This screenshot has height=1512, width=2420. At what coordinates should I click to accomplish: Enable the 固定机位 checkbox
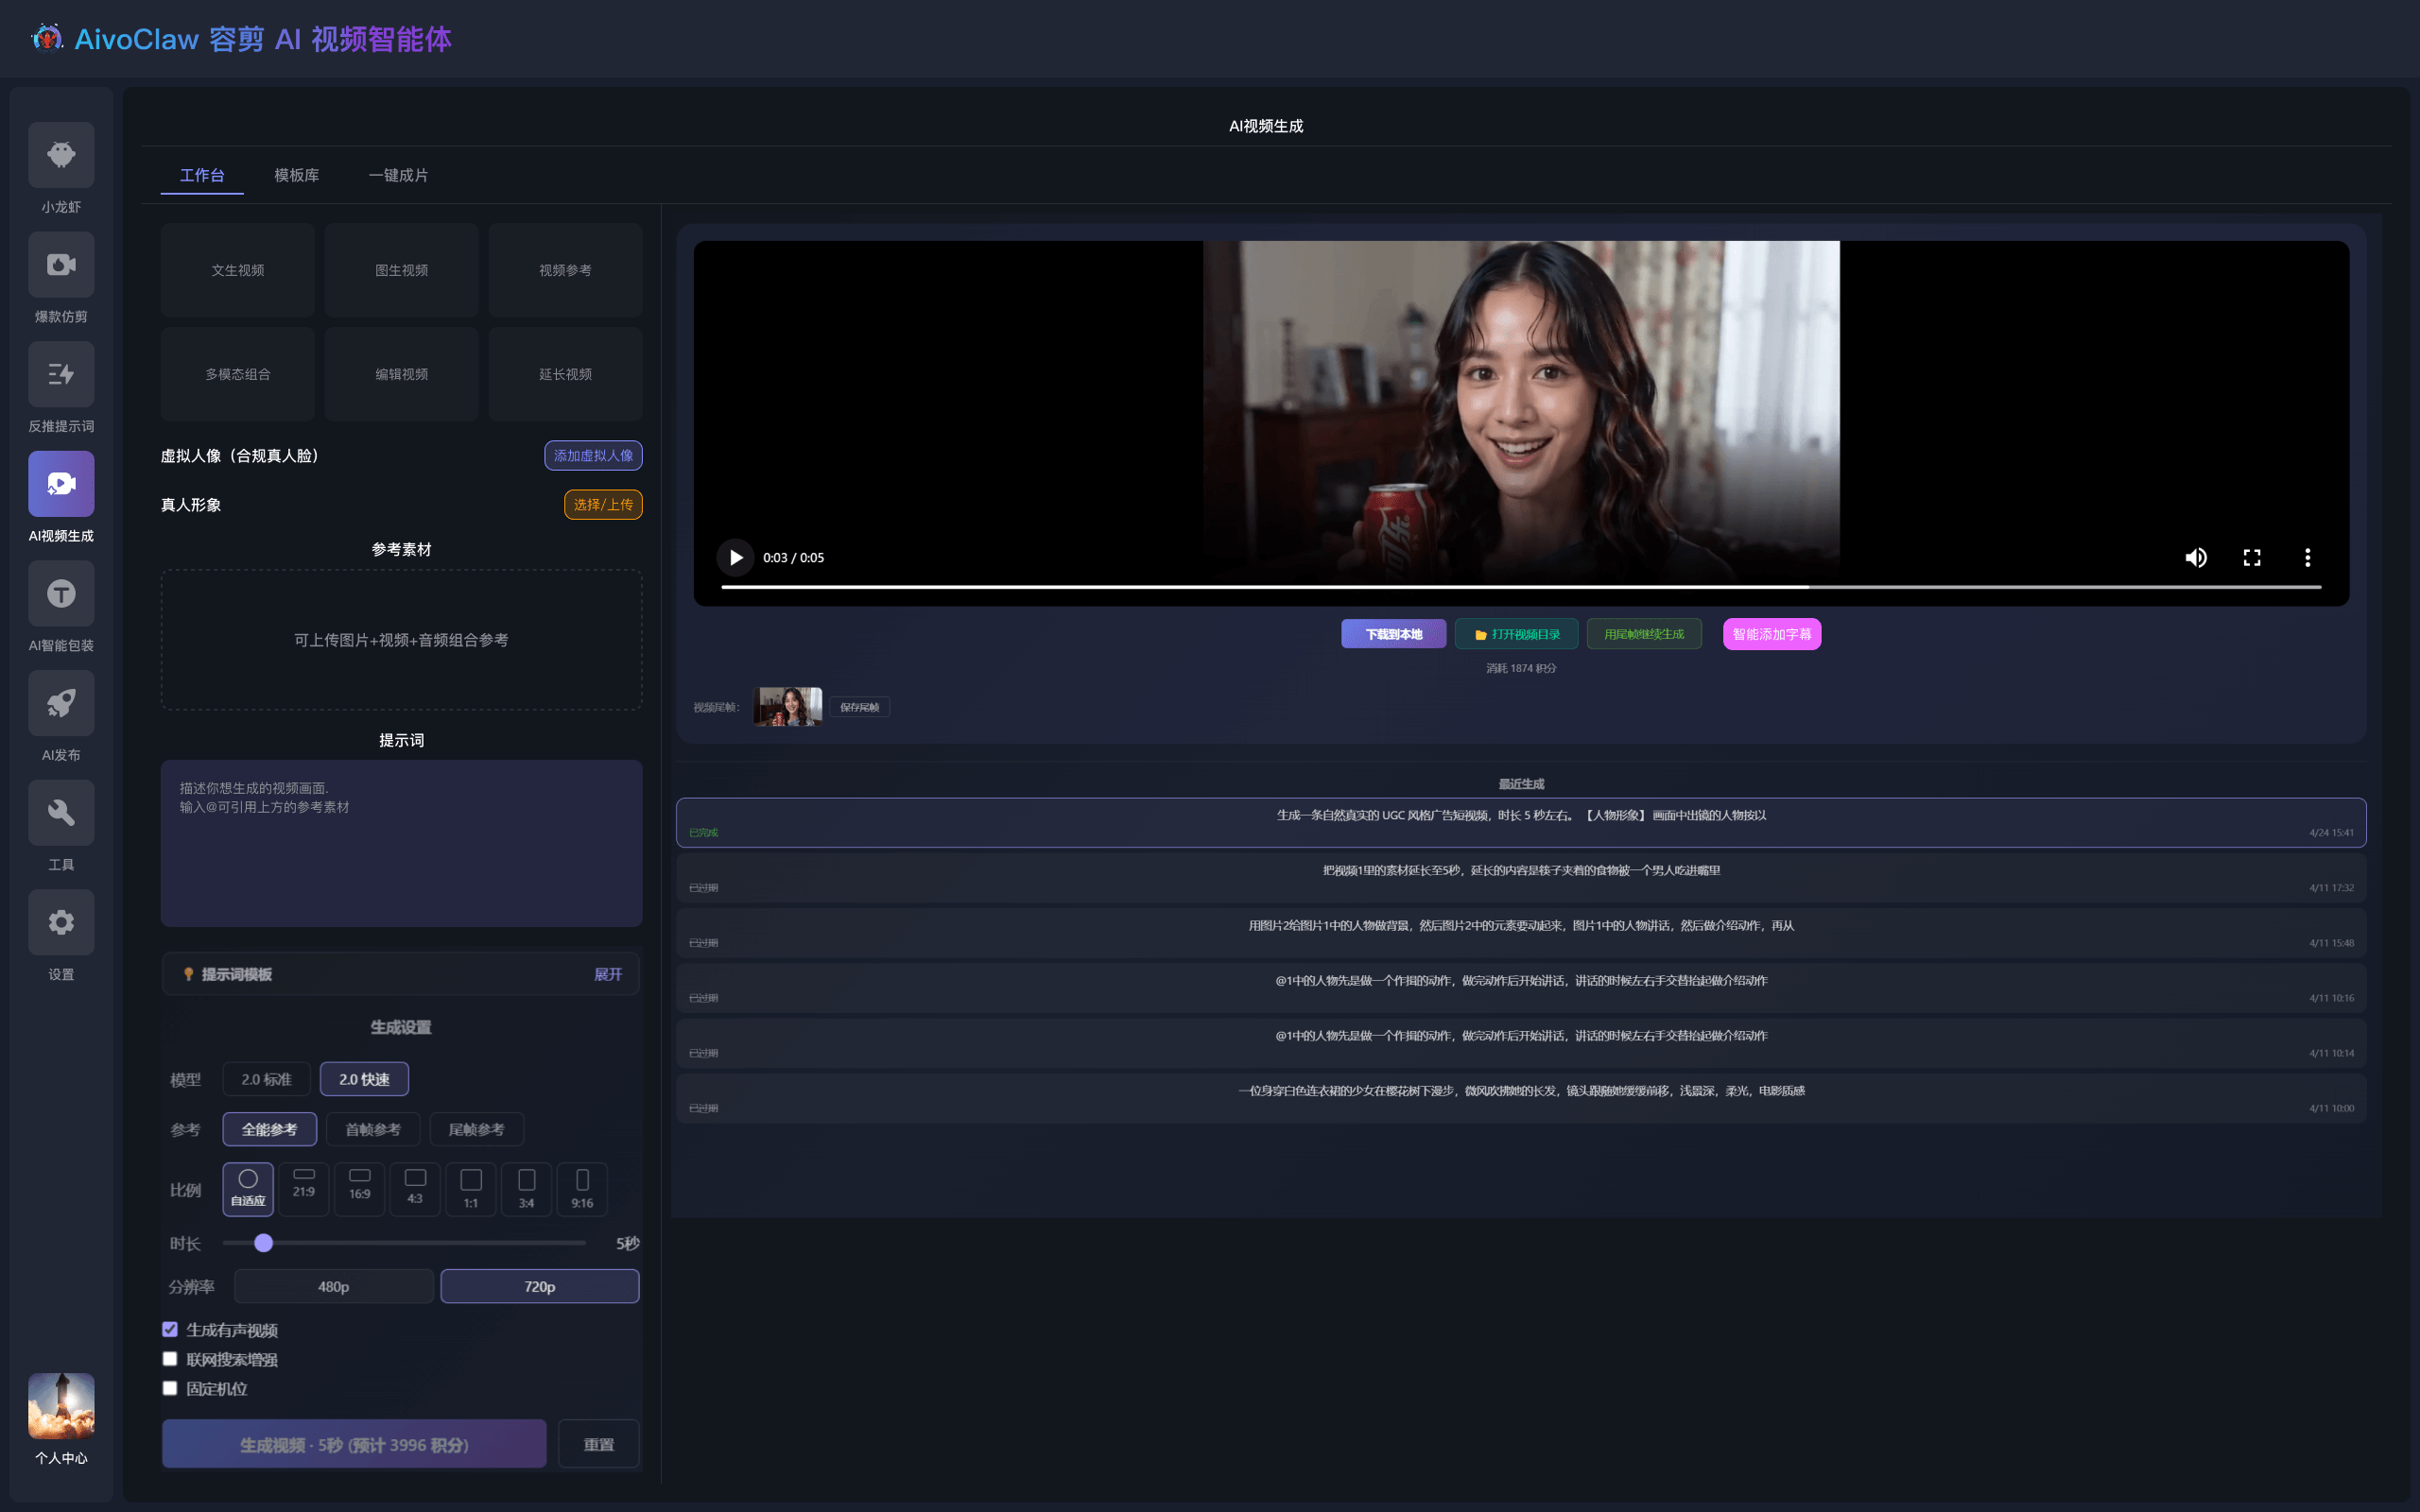[x=170, y=1388]
